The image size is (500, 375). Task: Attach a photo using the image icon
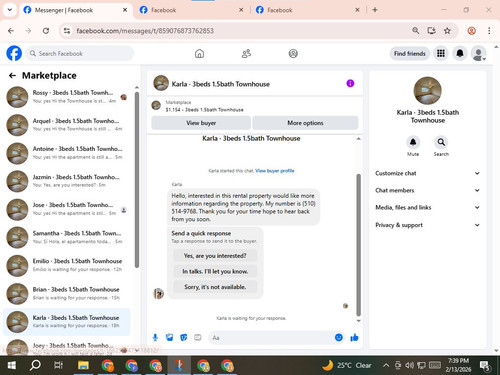click(x=170, y=338)
